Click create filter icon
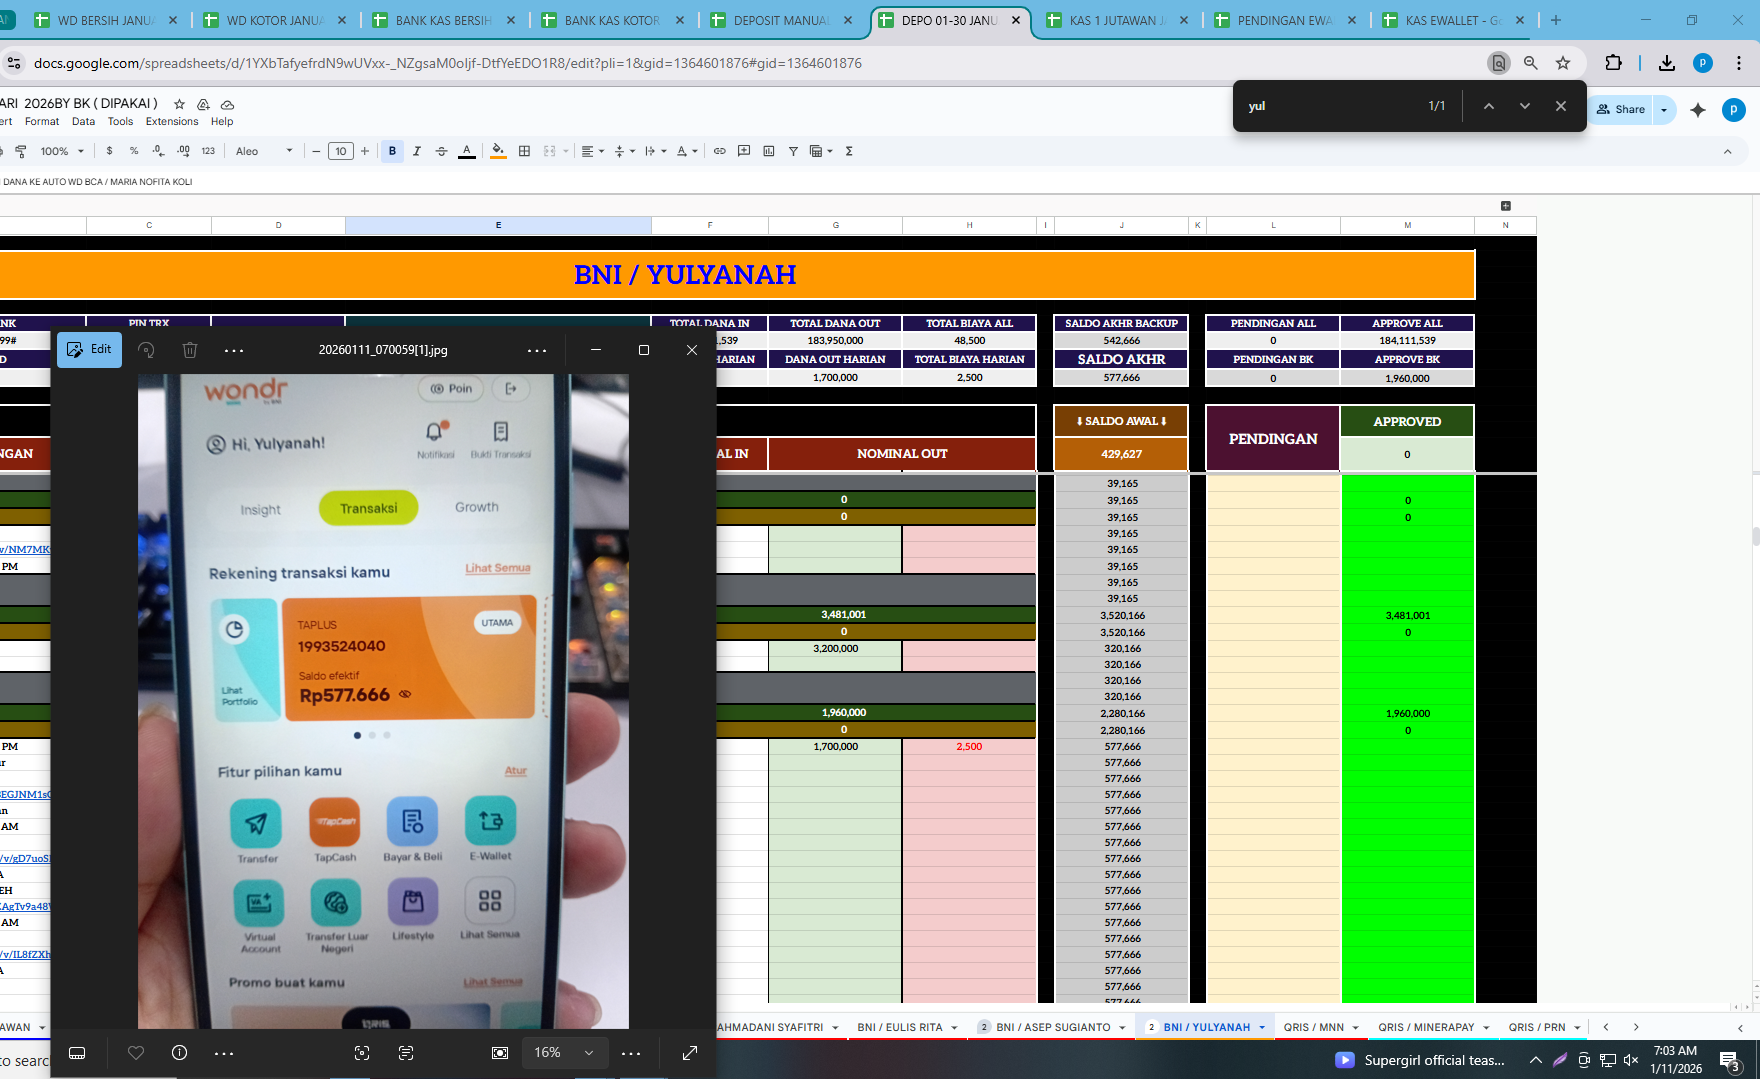Viewport: 1760px width, 1079px height. [793, 151]
